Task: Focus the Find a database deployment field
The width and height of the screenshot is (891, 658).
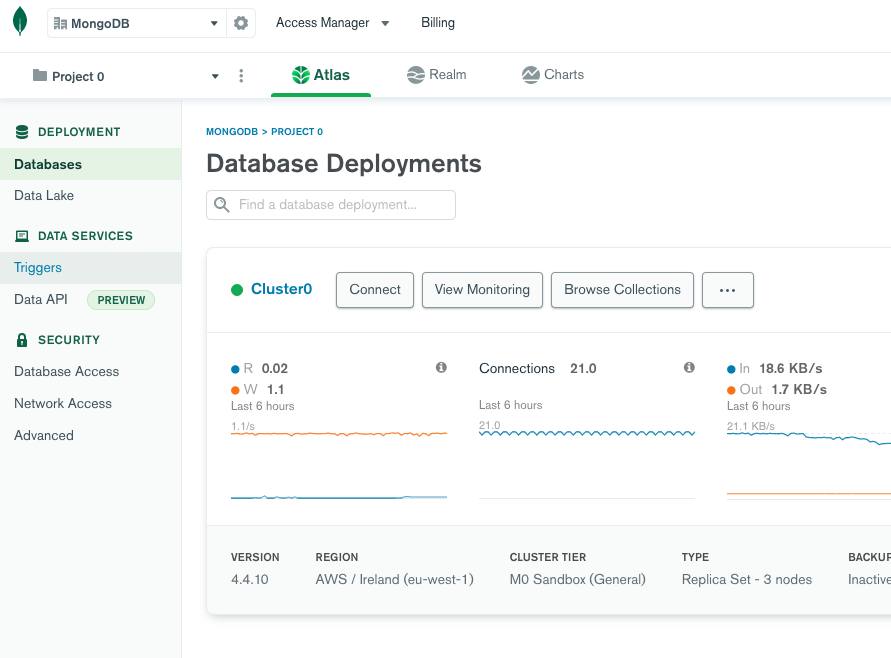Action: 331,205
